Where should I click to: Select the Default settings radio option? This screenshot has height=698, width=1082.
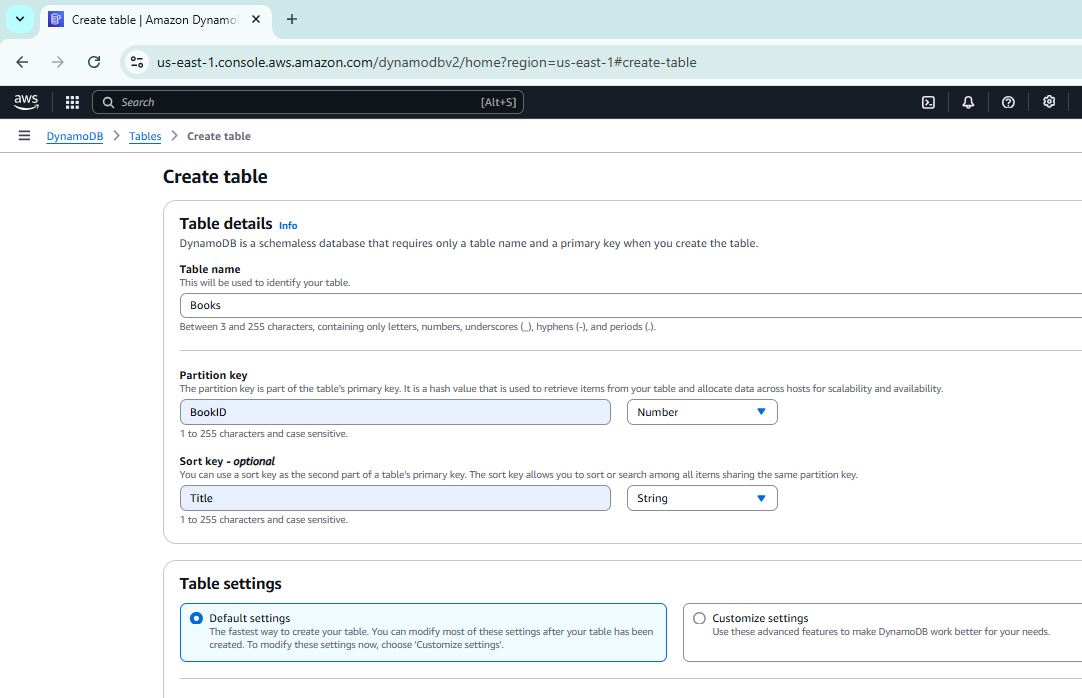tap(197, 618)
